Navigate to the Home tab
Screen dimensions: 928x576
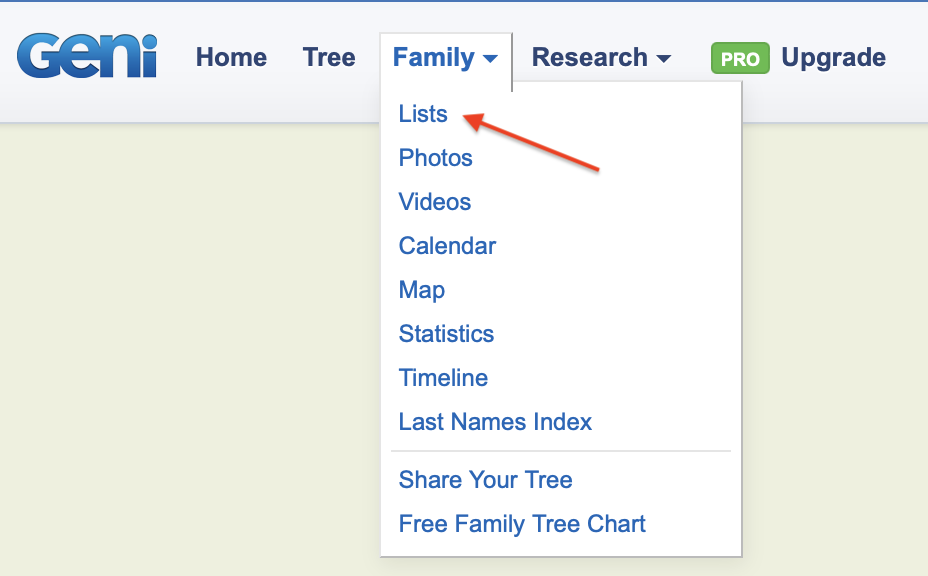click(231, 57)
